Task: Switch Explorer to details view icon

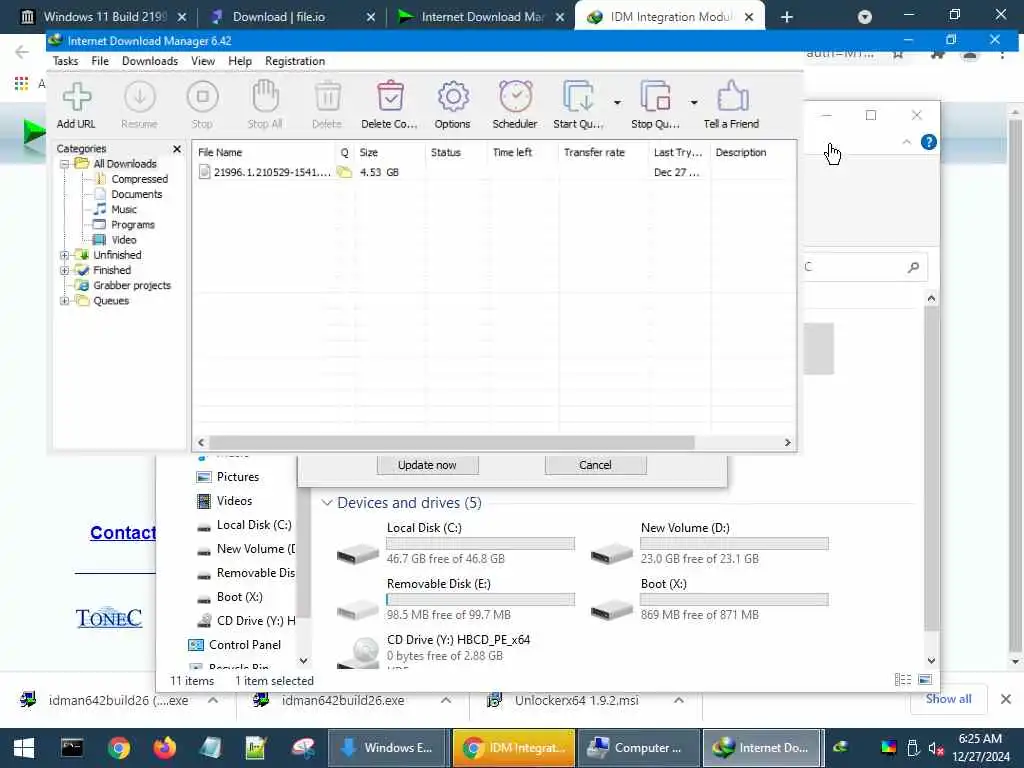Action: coord(903,680)
